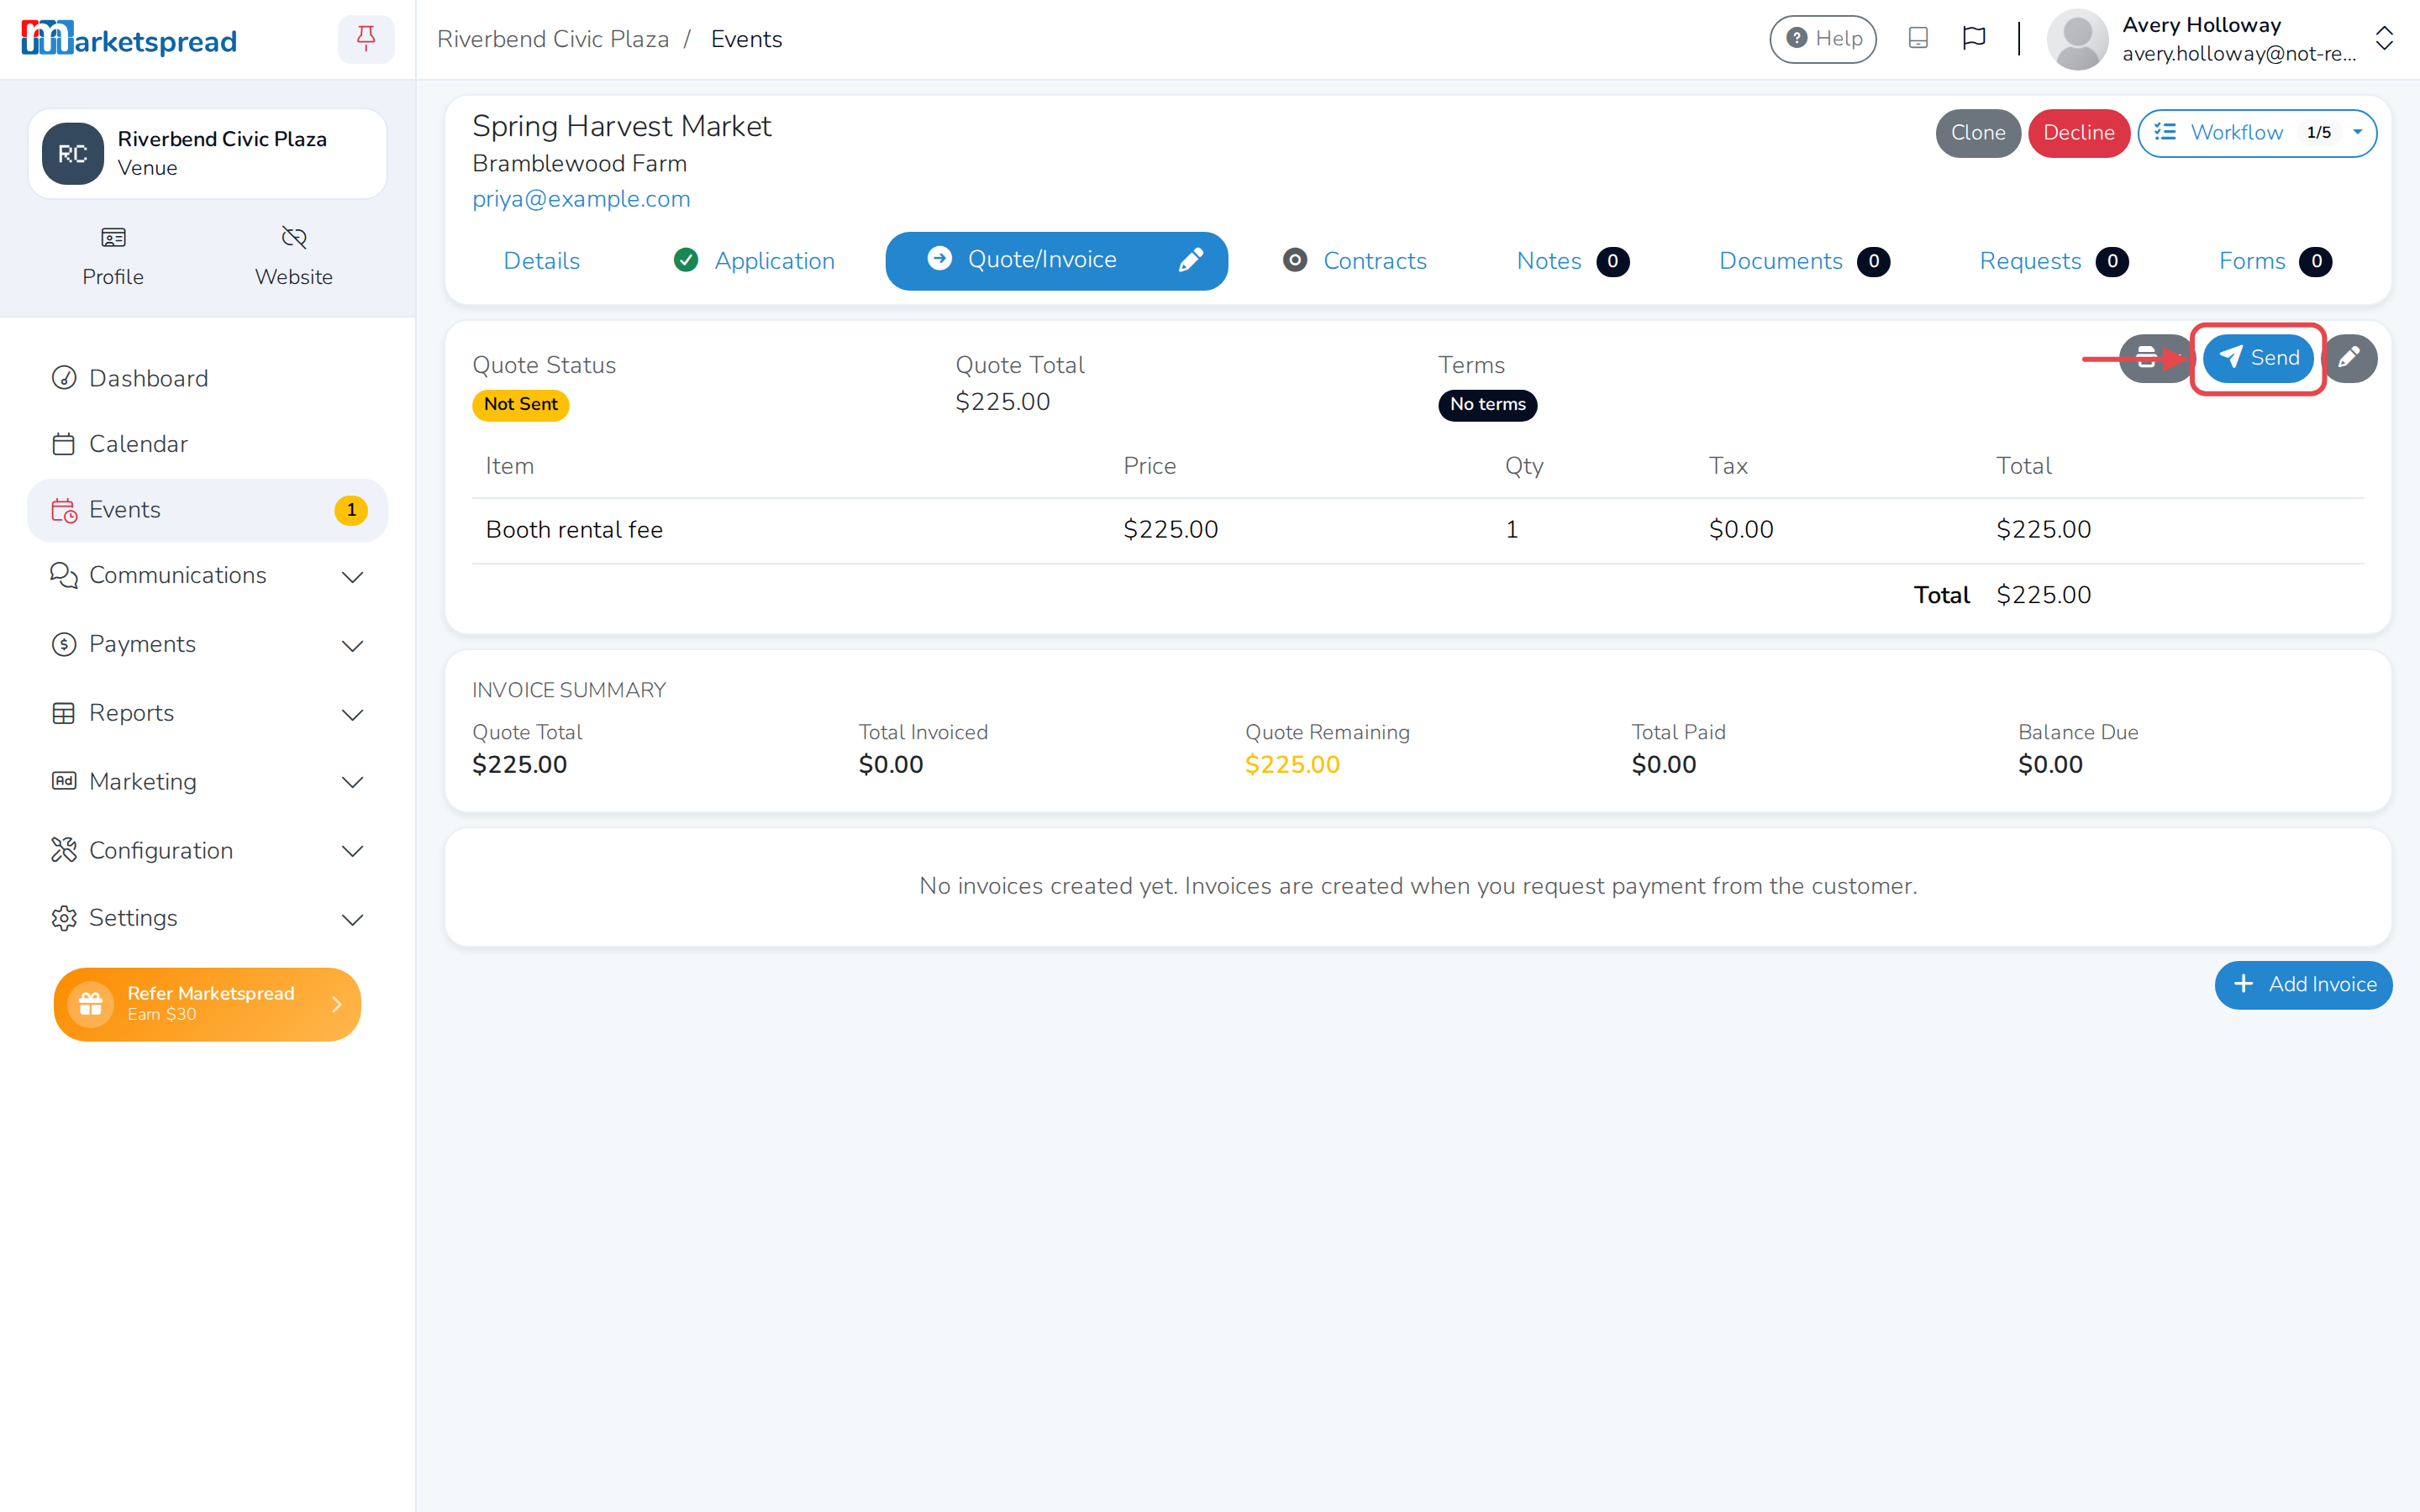This screenshot has width=2420, height=1512.
Task: Open the Website icon link
Action: tap(293, 257)
